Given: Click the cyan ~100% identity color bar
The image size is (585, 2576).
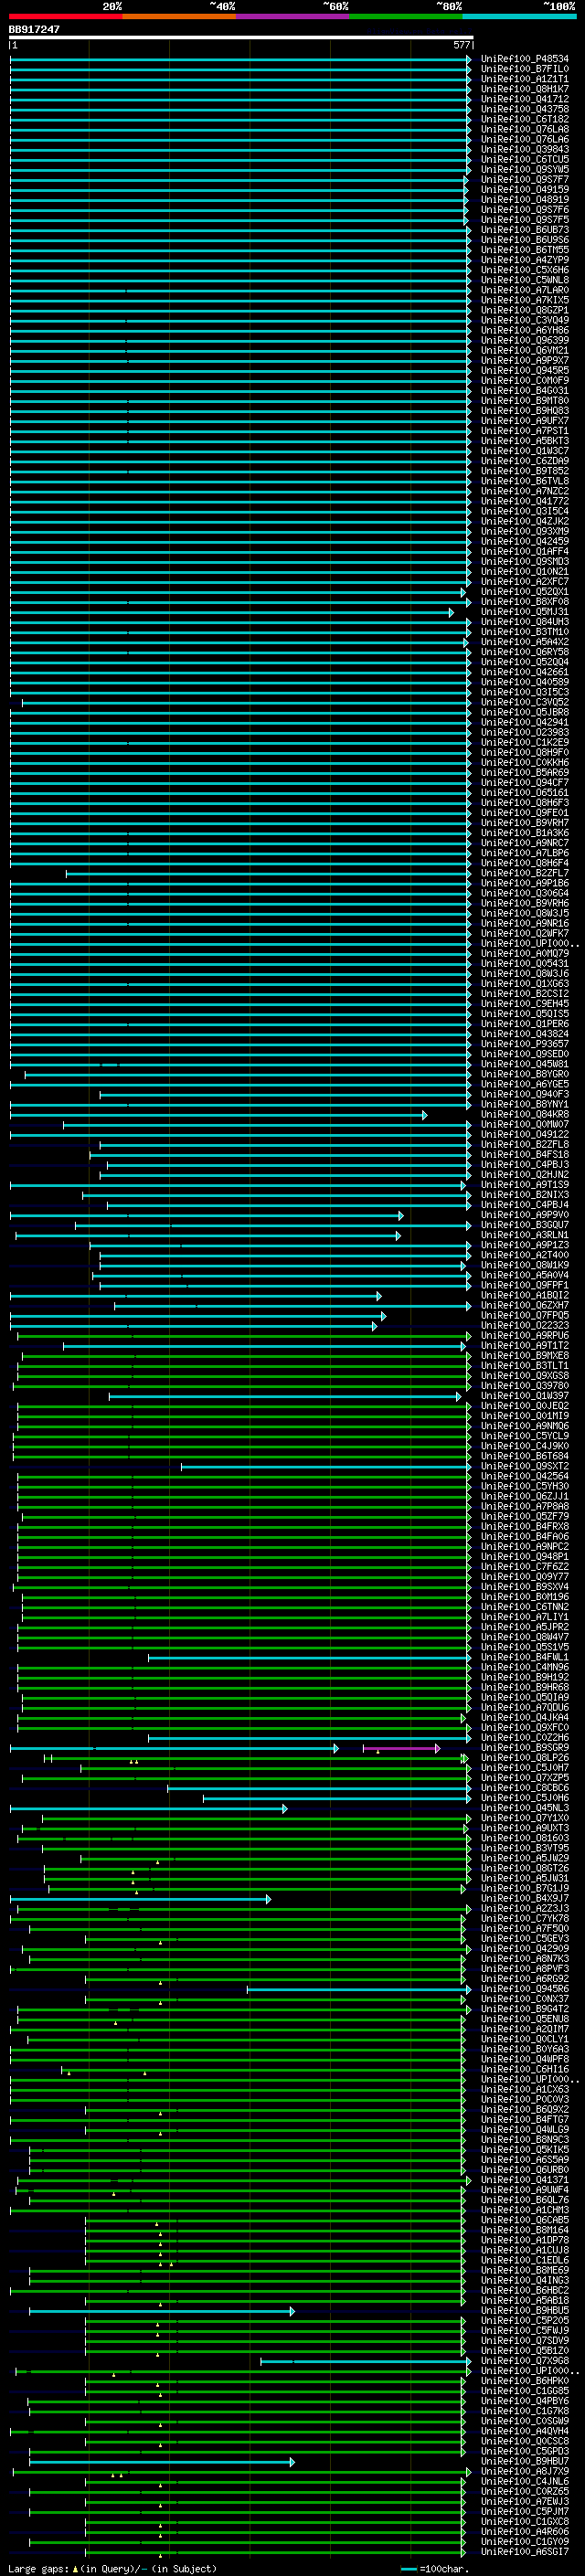Looking at the screenshot, I should tap(519, 16).
